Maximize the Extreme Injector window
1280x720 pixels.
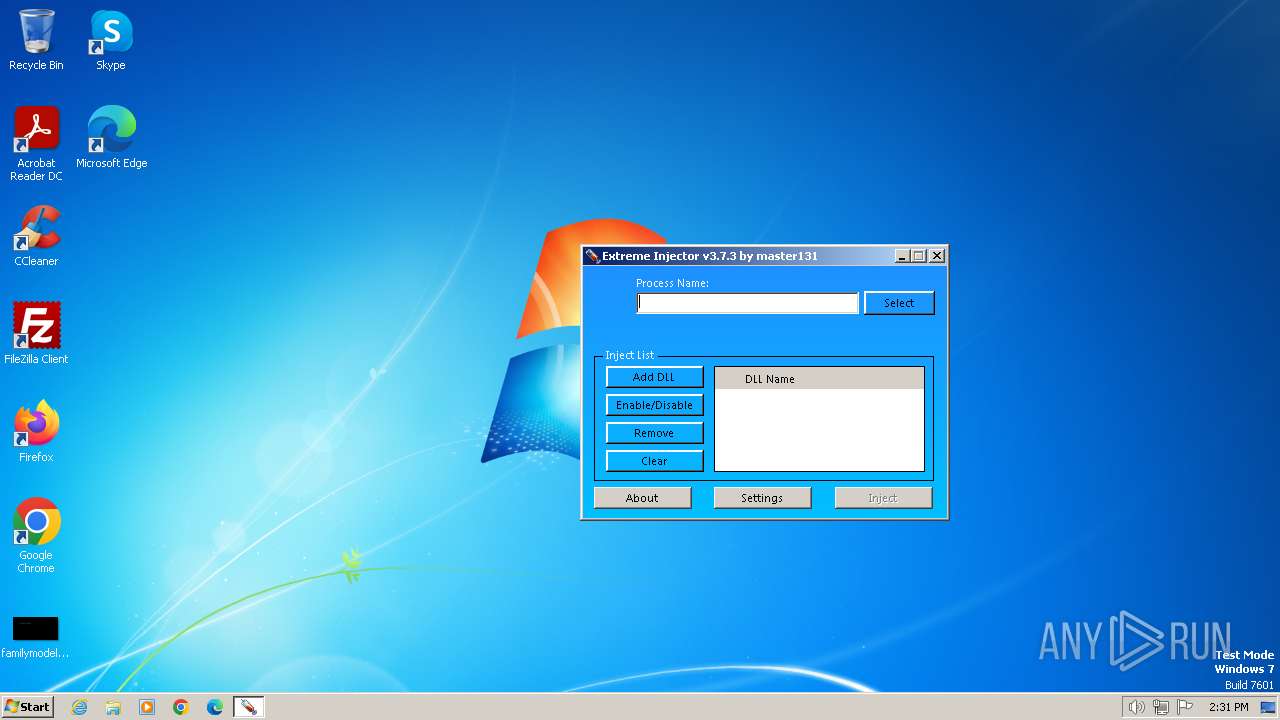919,256
